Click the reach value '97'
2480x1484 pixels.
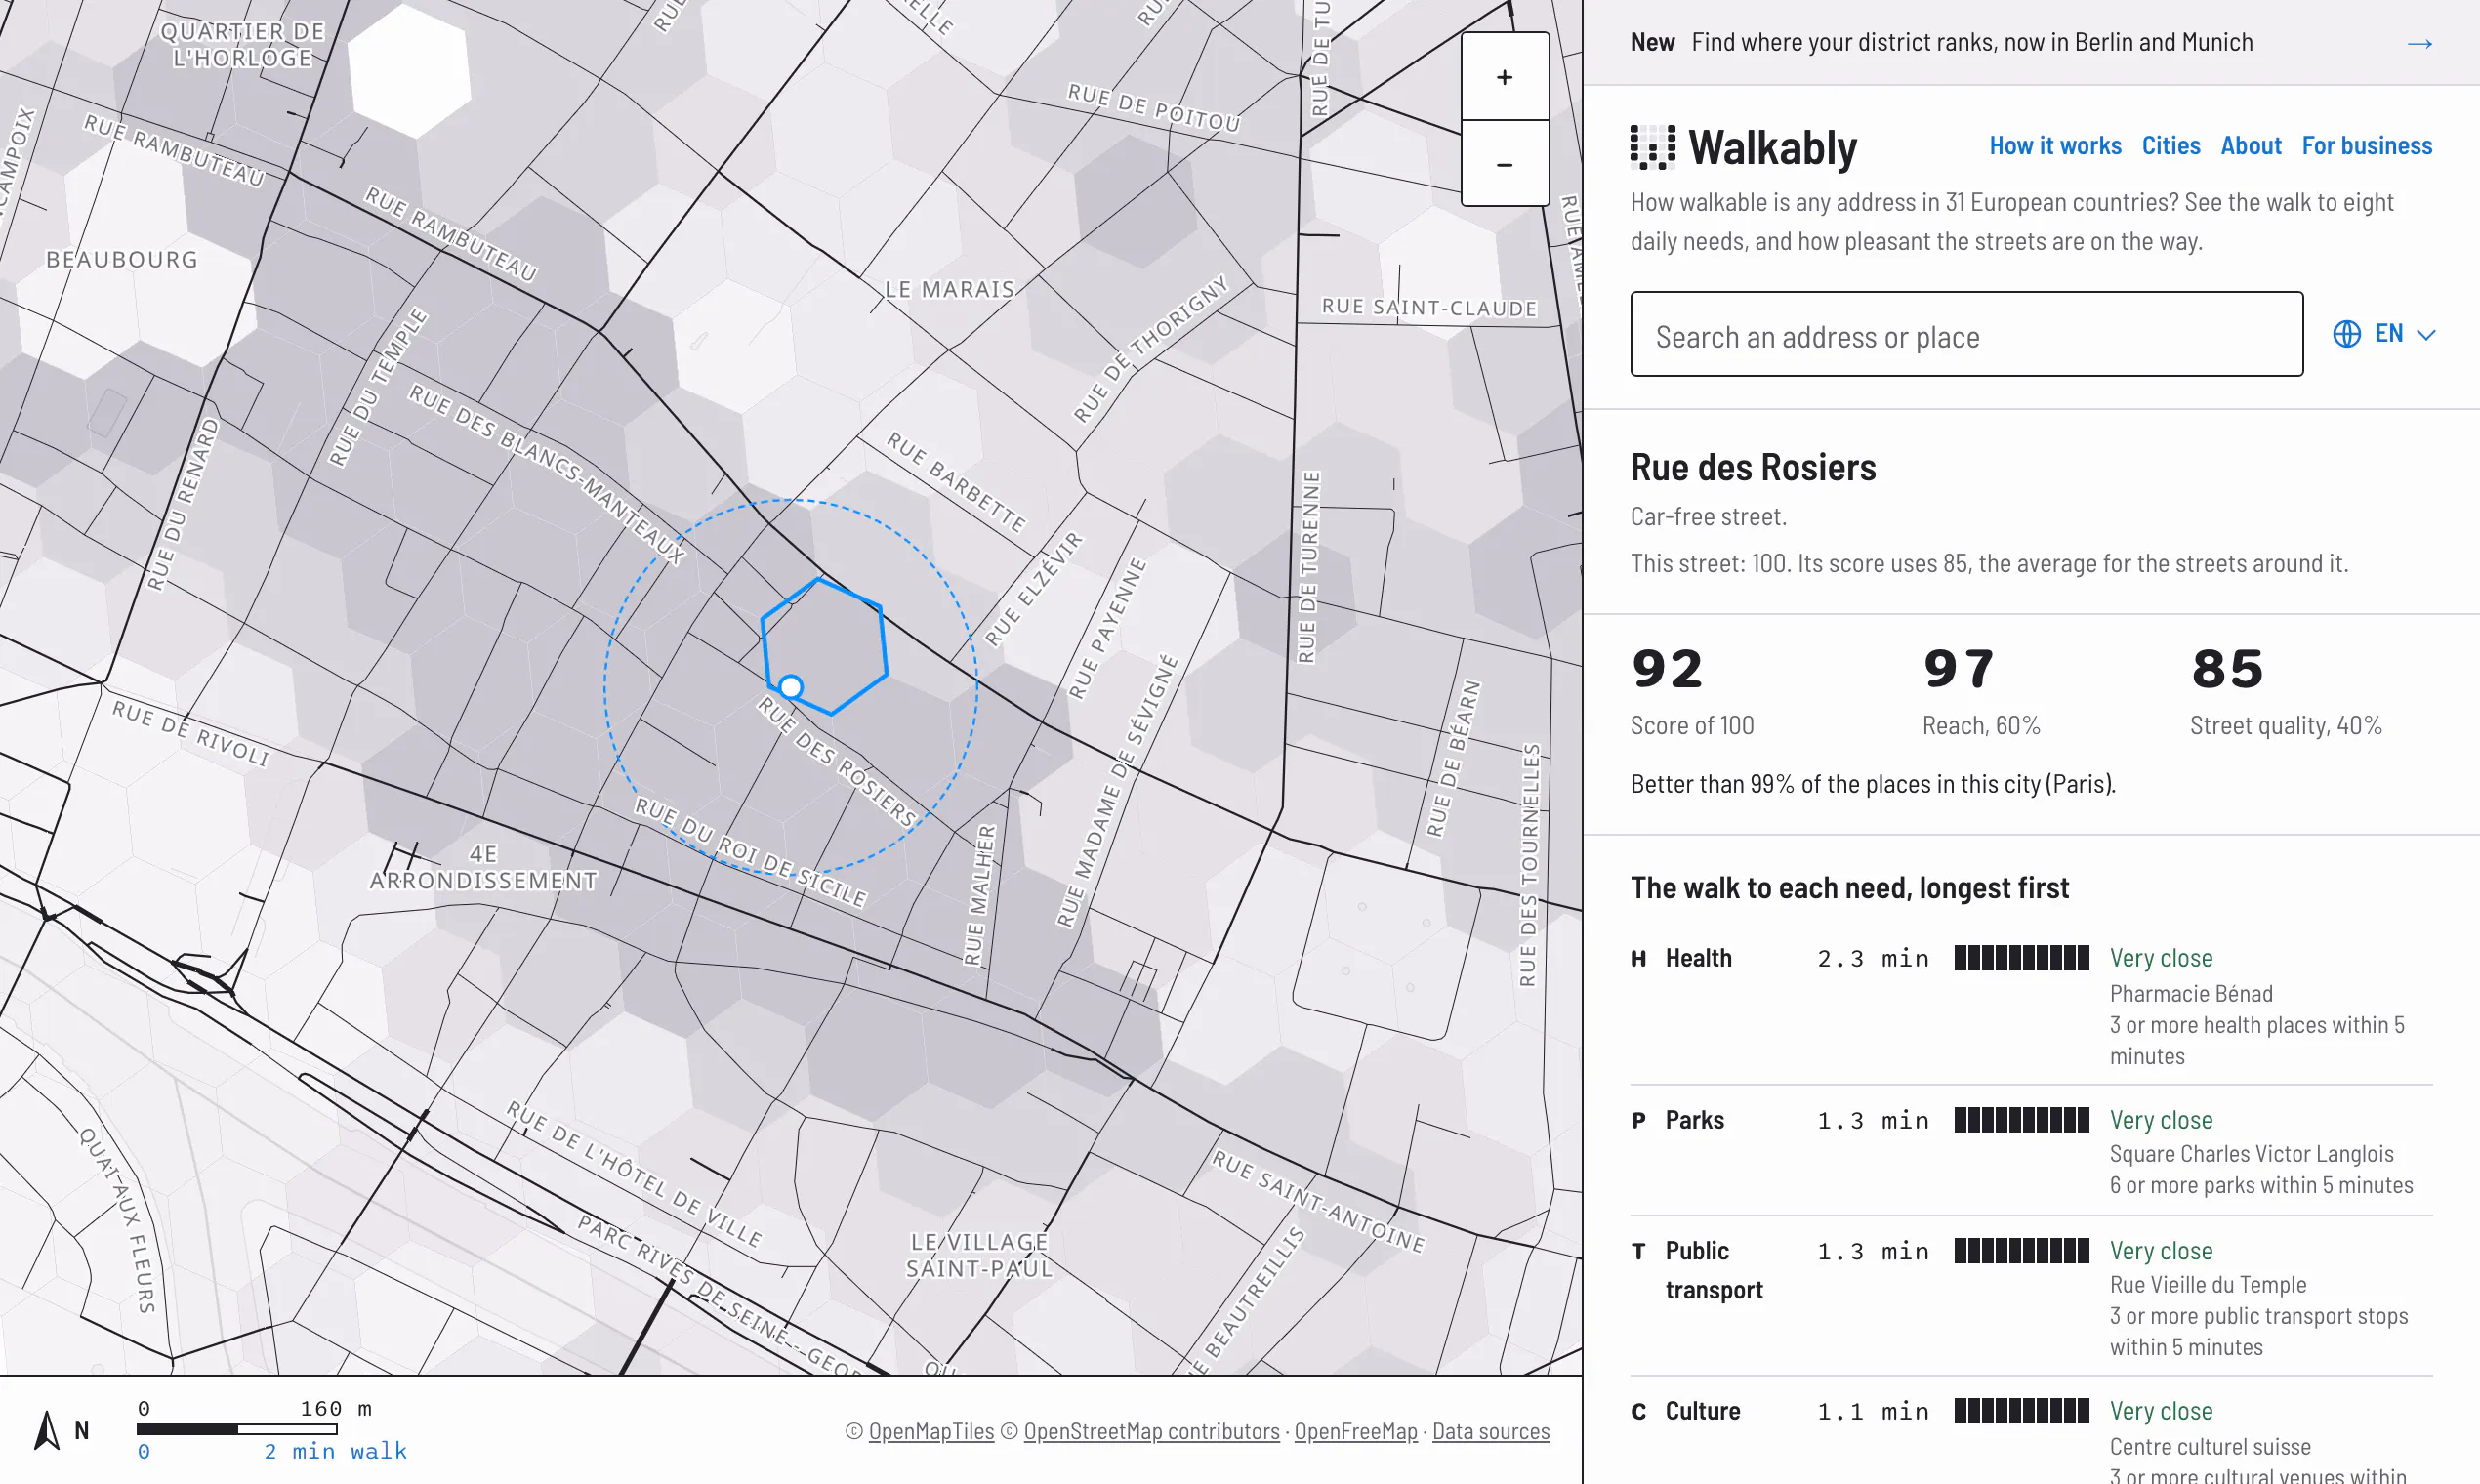coord(1958,669)
